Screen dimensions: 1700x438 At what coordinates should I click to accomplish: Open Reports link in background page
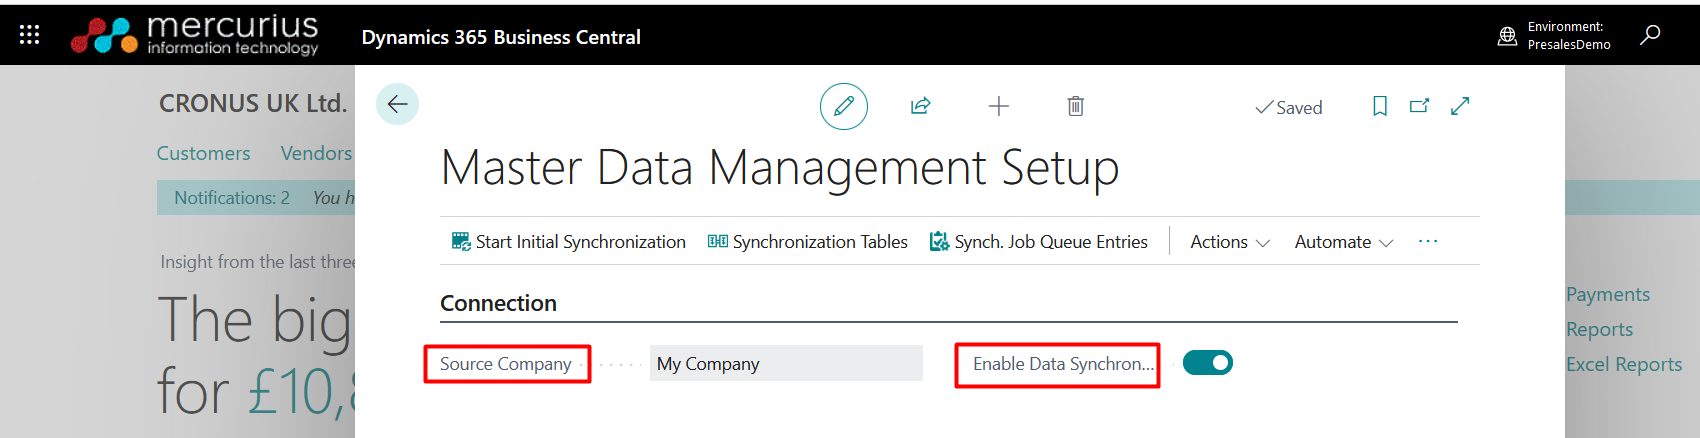pos(1599,329)
